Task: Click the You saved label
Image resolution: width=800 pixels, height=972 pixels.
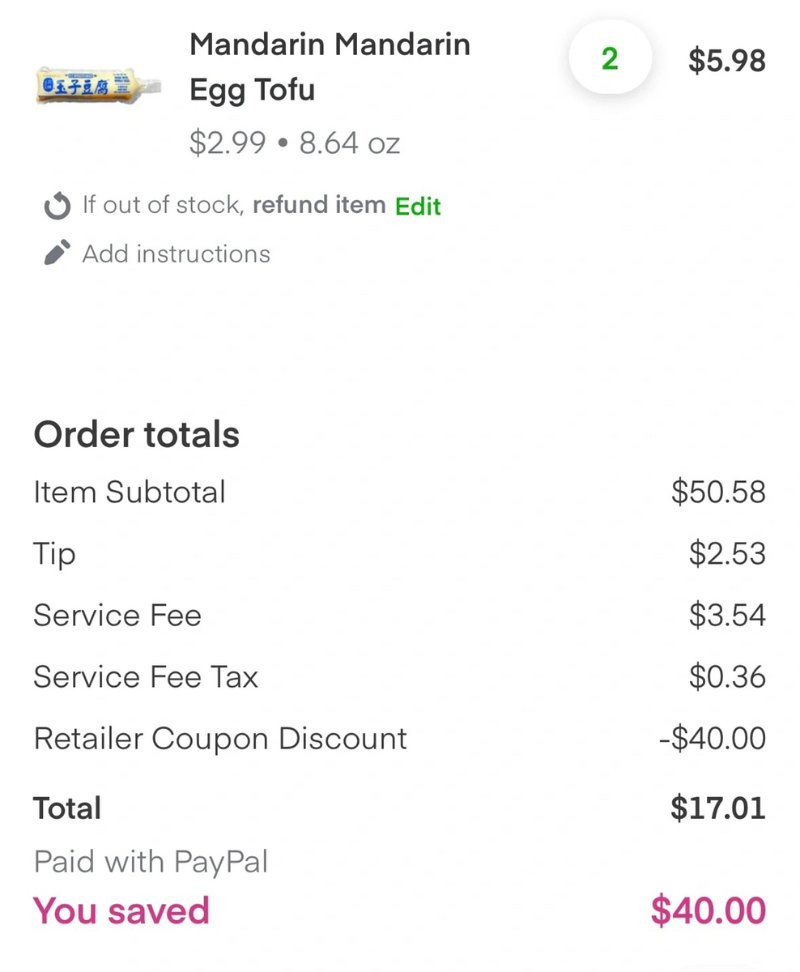Action: click(121, 911)
